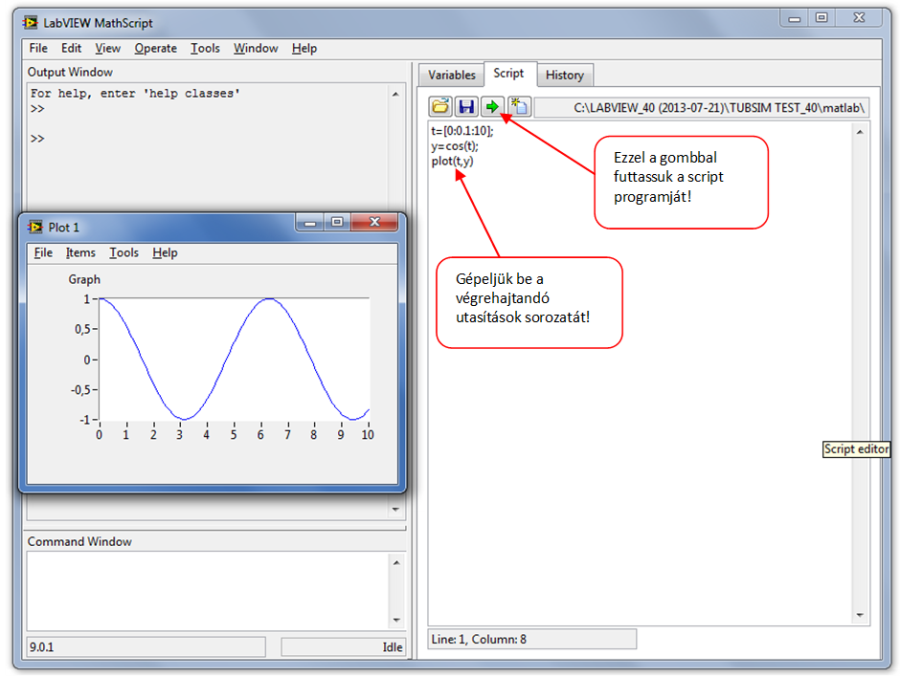Click the 9.0.1 version status field

[x=146, y=647]
